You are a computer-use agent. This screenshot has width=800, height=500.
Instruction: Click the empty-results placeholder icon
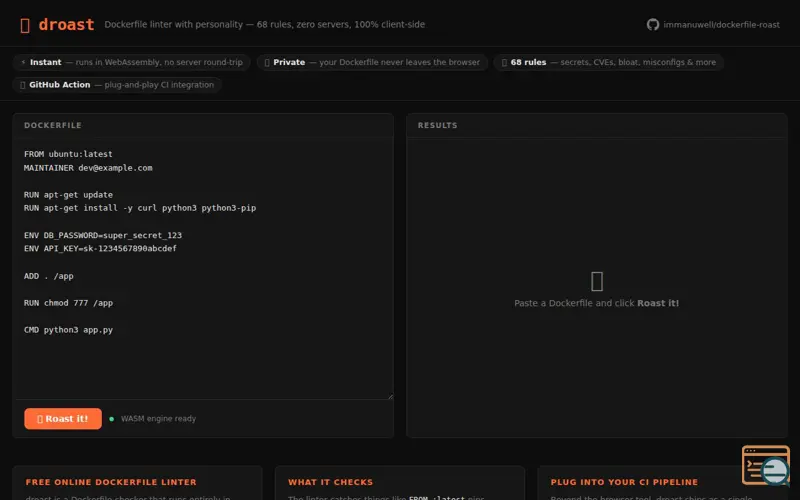[596, 282]
